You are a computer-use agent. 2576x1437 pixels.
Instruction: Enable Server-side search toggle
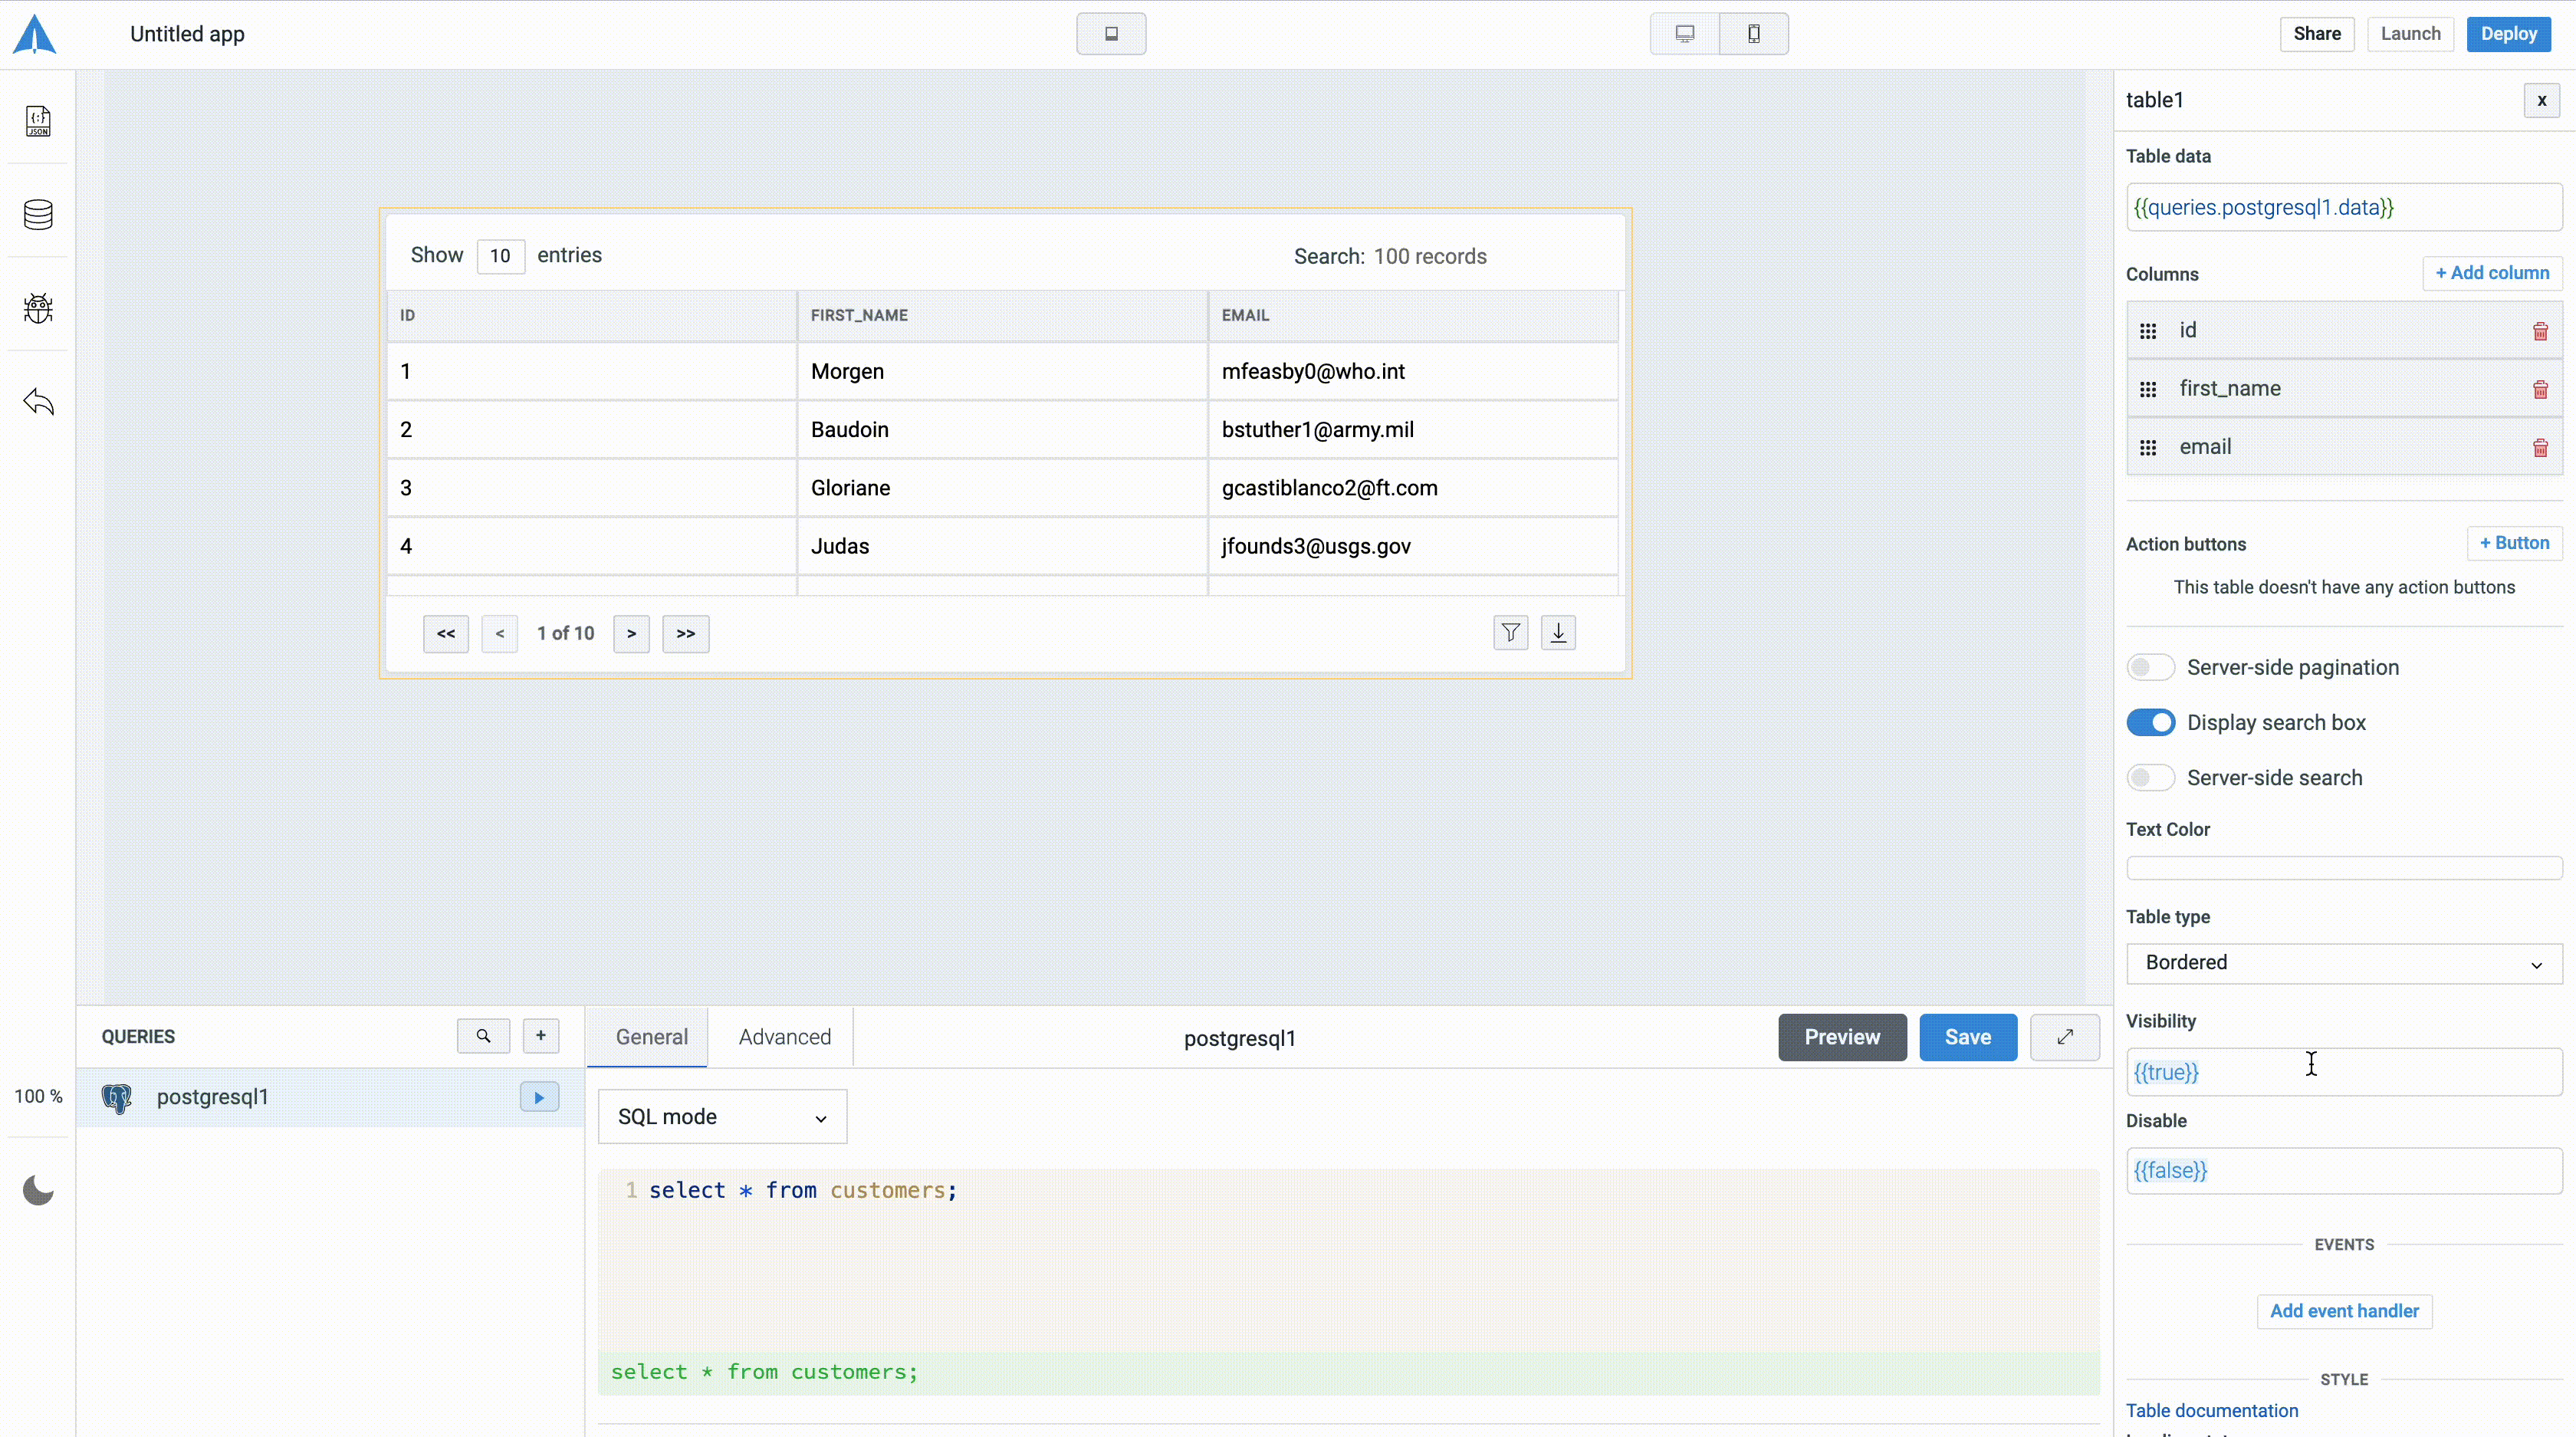2150,777
